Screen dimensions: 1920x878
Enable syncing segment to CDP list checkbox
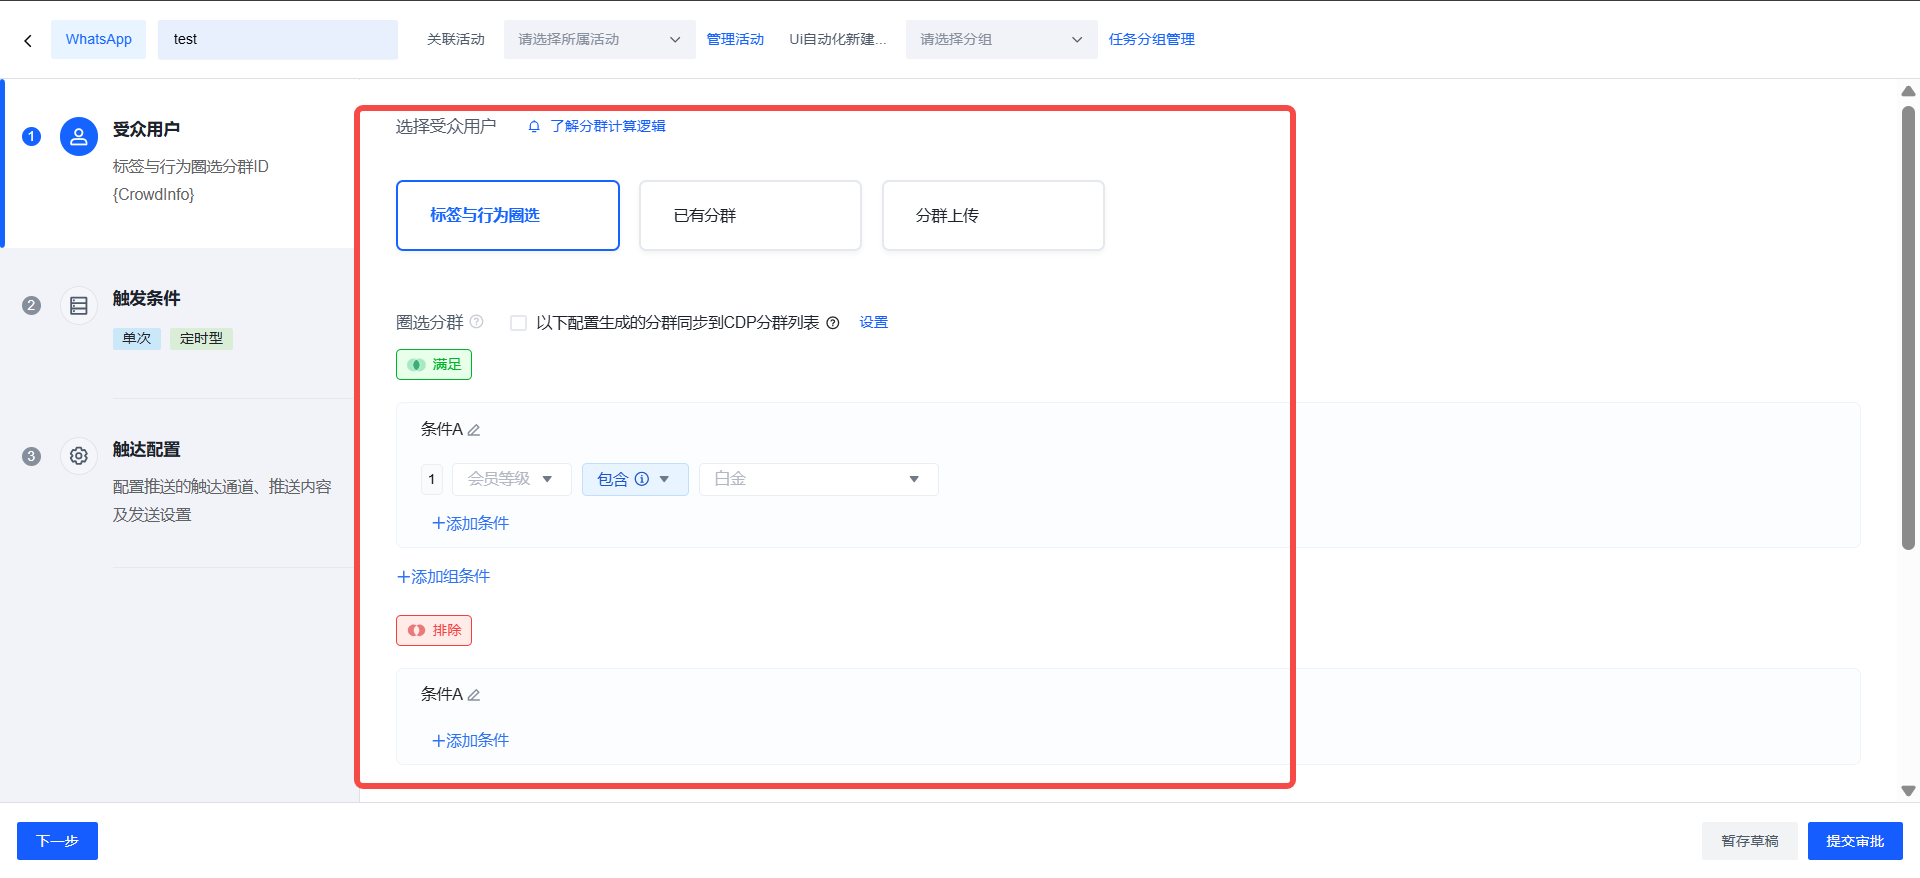(x=518, y=323)
